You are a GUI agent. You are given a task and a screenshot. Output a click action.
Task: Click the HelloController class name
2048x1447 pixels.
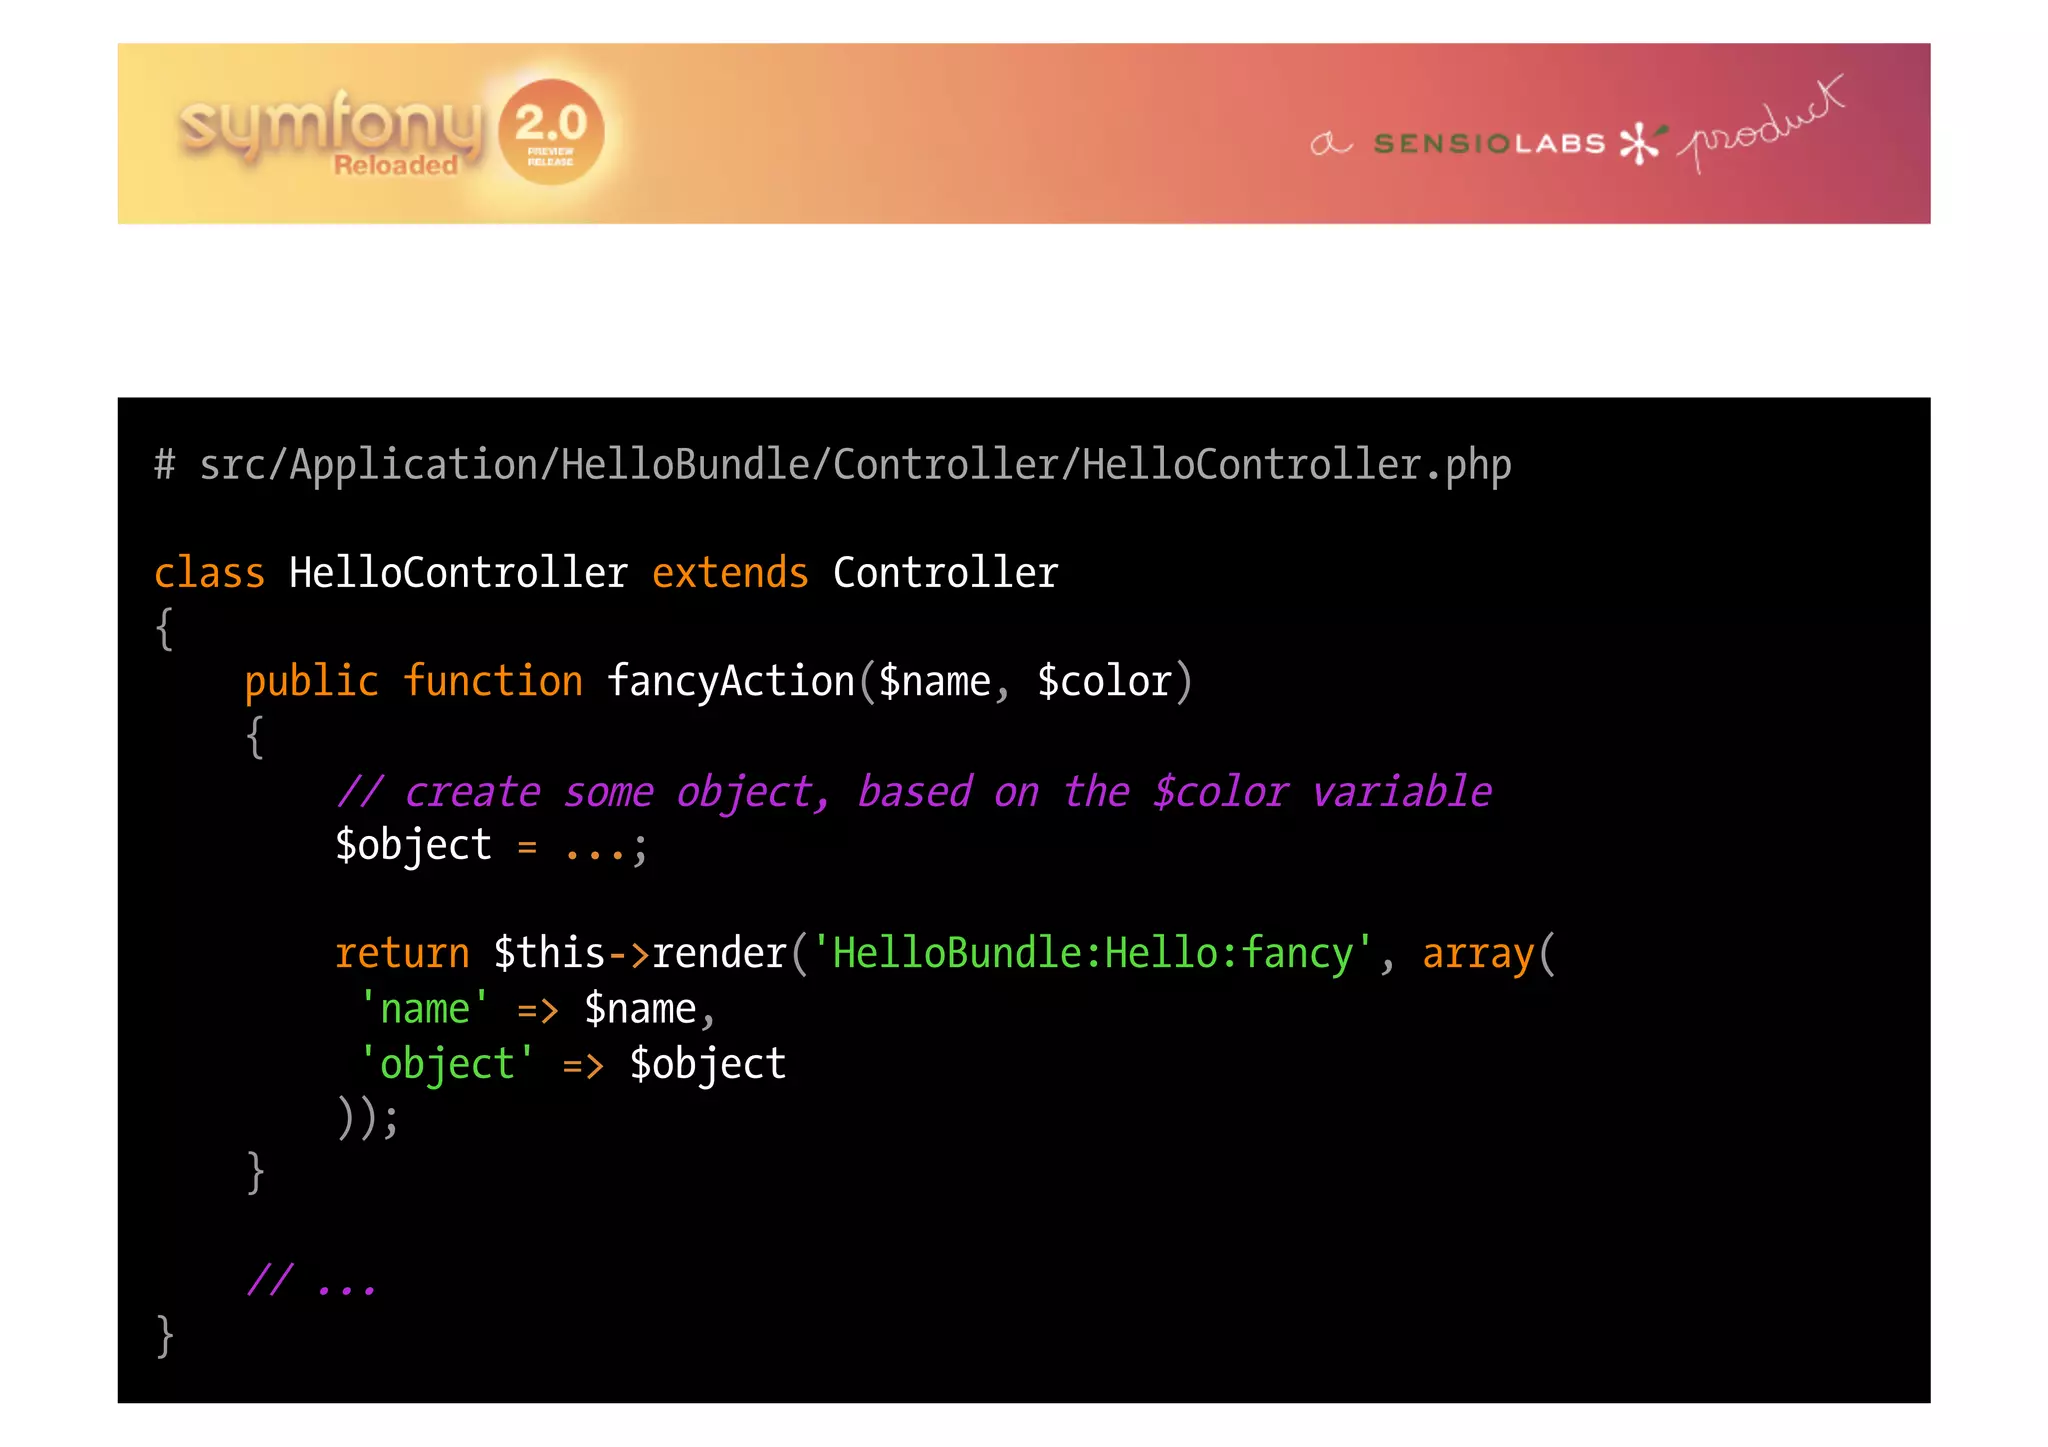click(458, 574)
